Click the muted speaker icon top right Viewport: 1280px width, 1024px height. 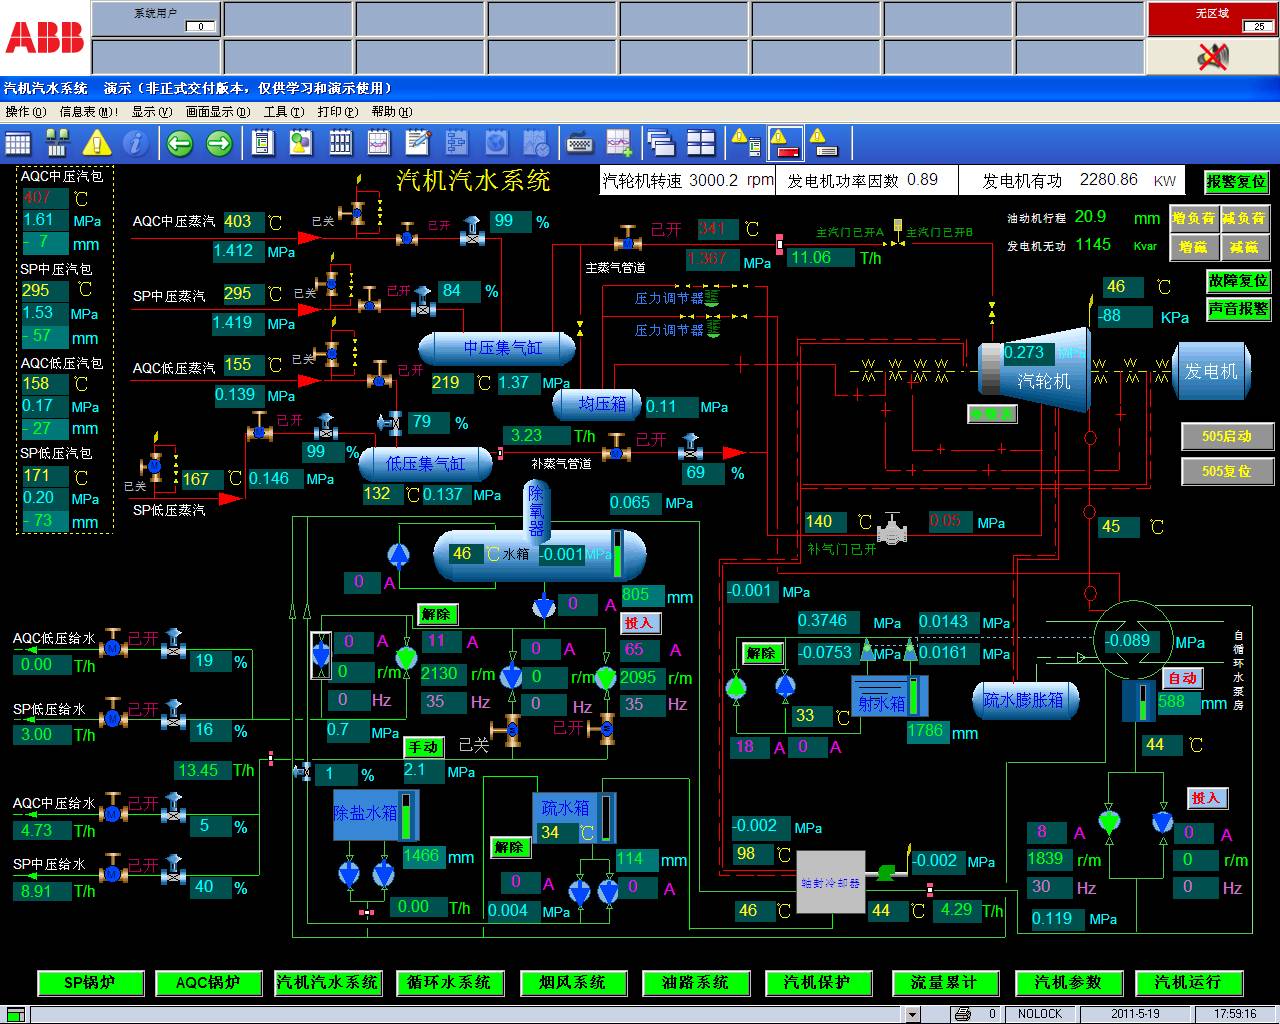click(x=1212, y=57)
